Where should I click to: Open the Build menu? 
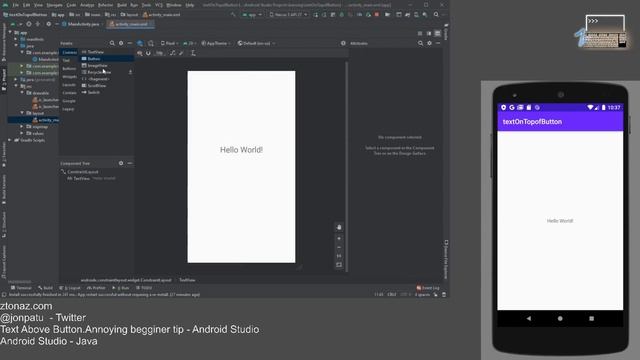pyautogui.click(x=122, y=5)
